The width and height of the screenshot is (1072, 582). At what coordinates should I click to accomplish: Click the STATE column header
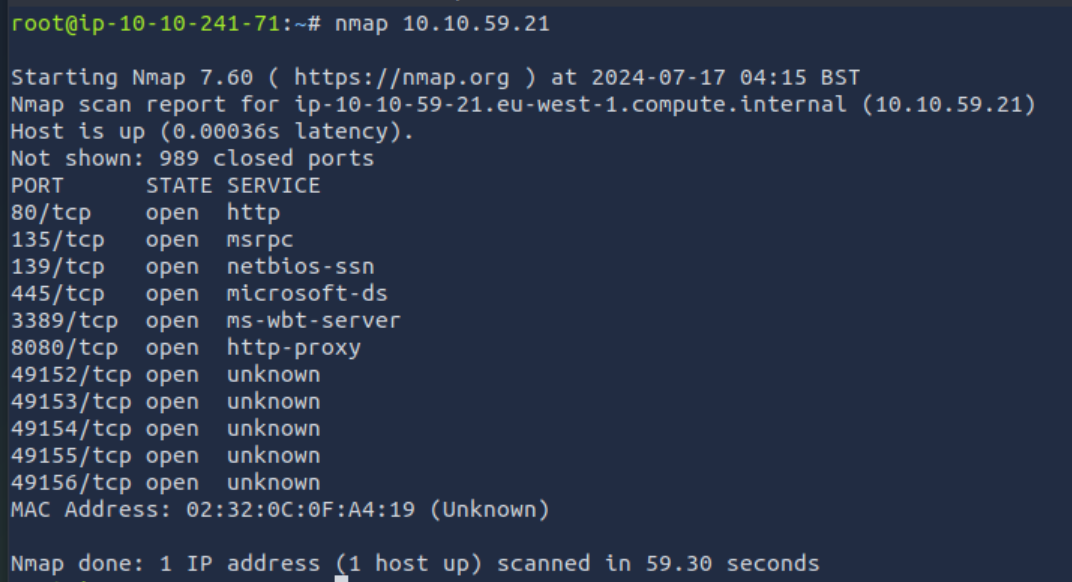[x=178, y=186]
